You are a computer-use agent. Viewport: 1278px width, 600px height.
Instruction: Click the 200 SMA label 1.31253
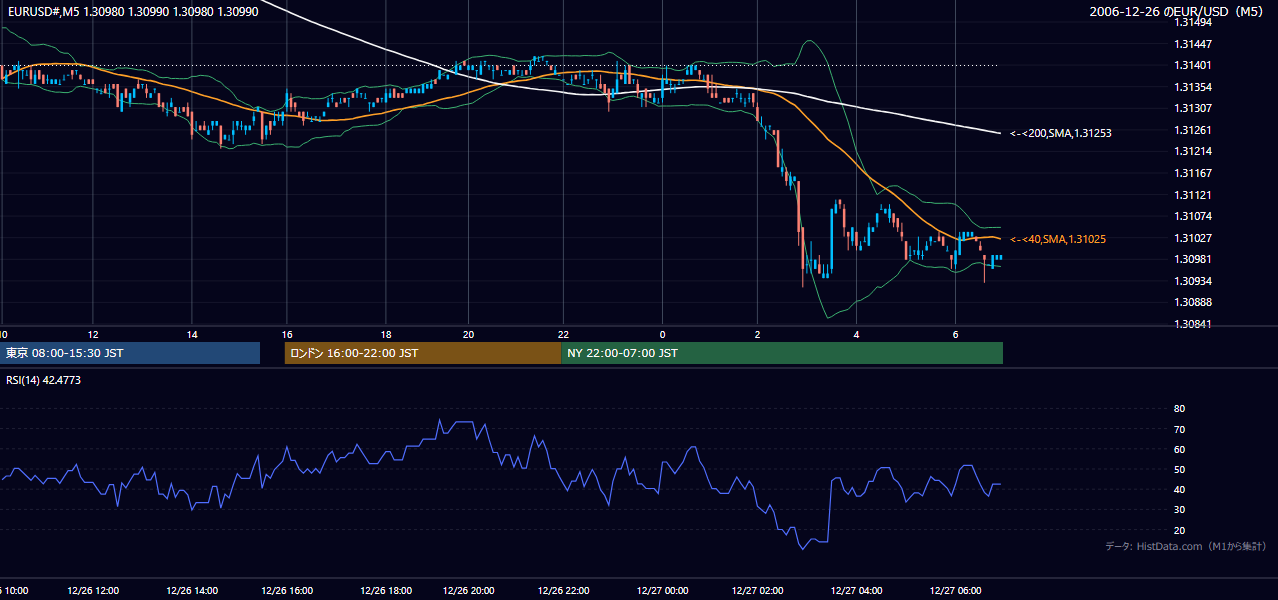coord(1060,133)
